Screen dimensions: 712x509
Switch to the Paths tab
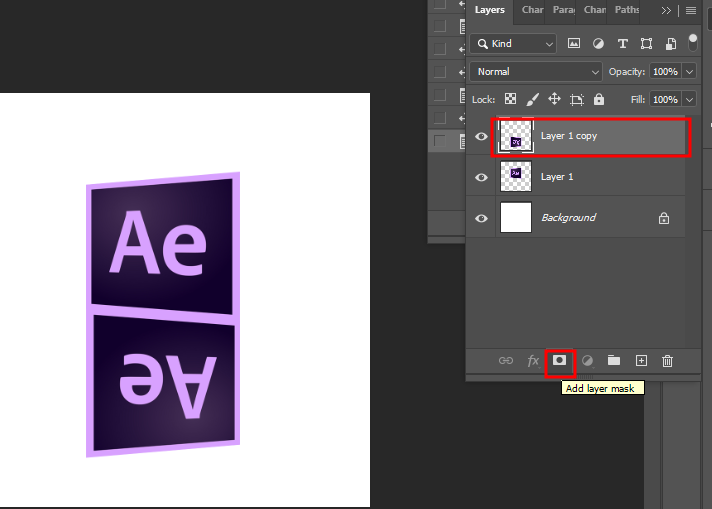click(x=627, y=10)
